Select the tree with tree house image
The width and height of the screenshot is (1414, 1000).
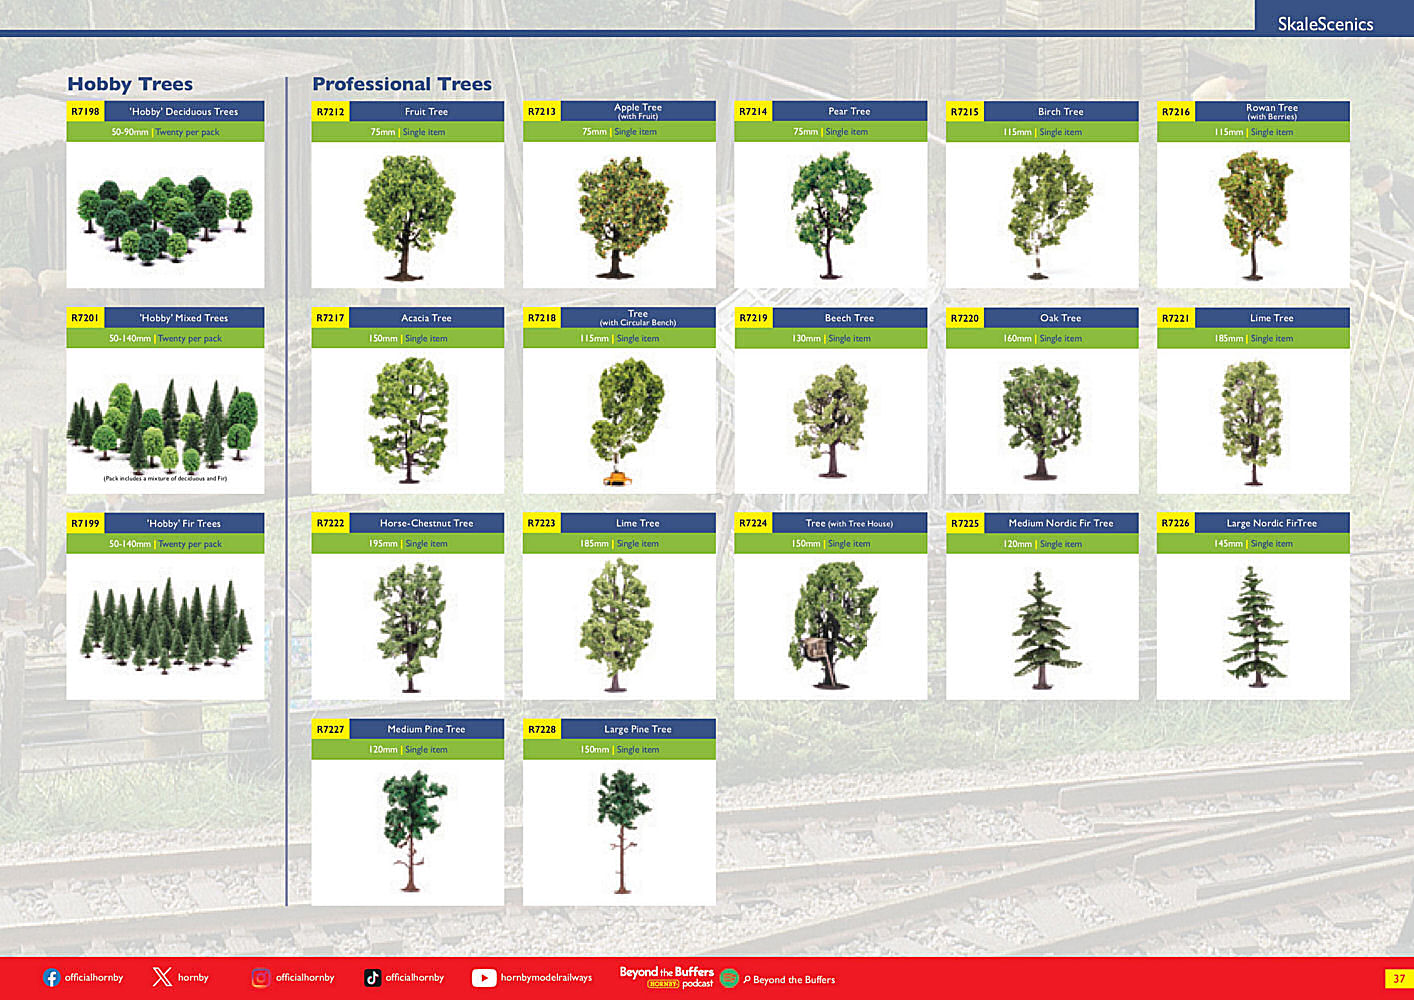coord(831,627)
